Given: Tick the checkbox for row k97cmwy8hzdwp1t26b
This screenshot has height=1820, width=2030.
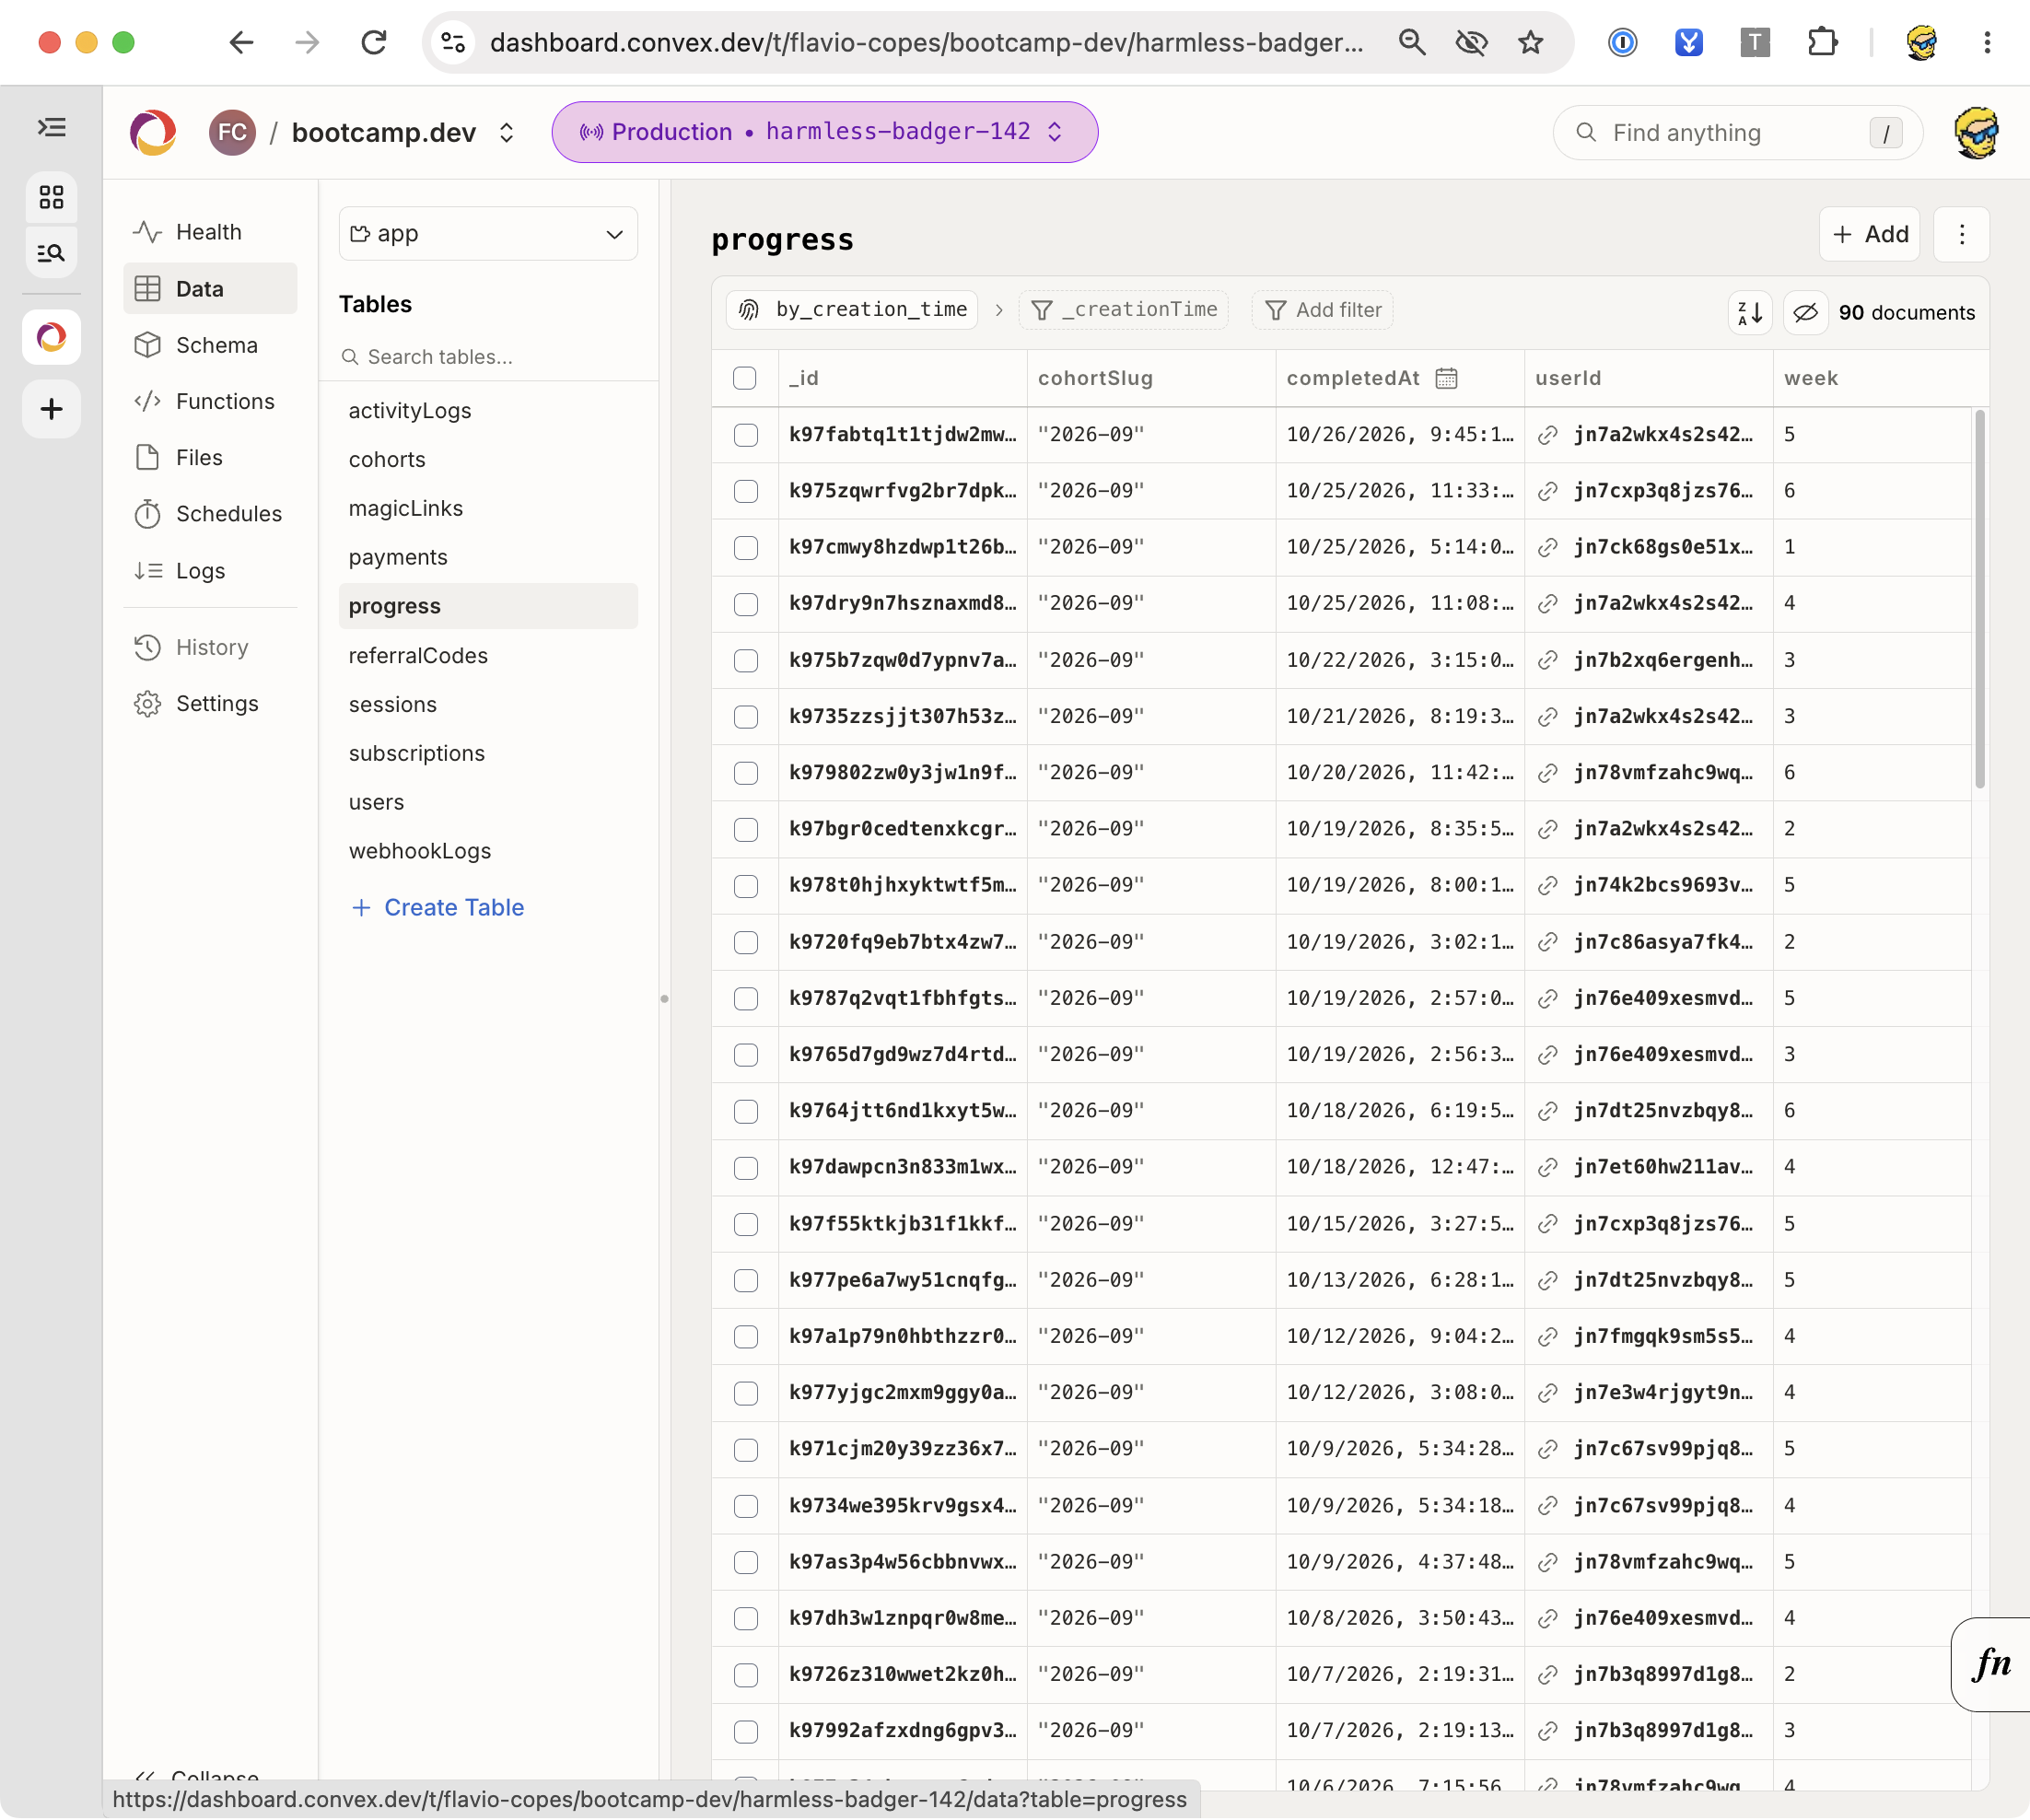Looking at the screenshot, I should [x=745, y=547].
